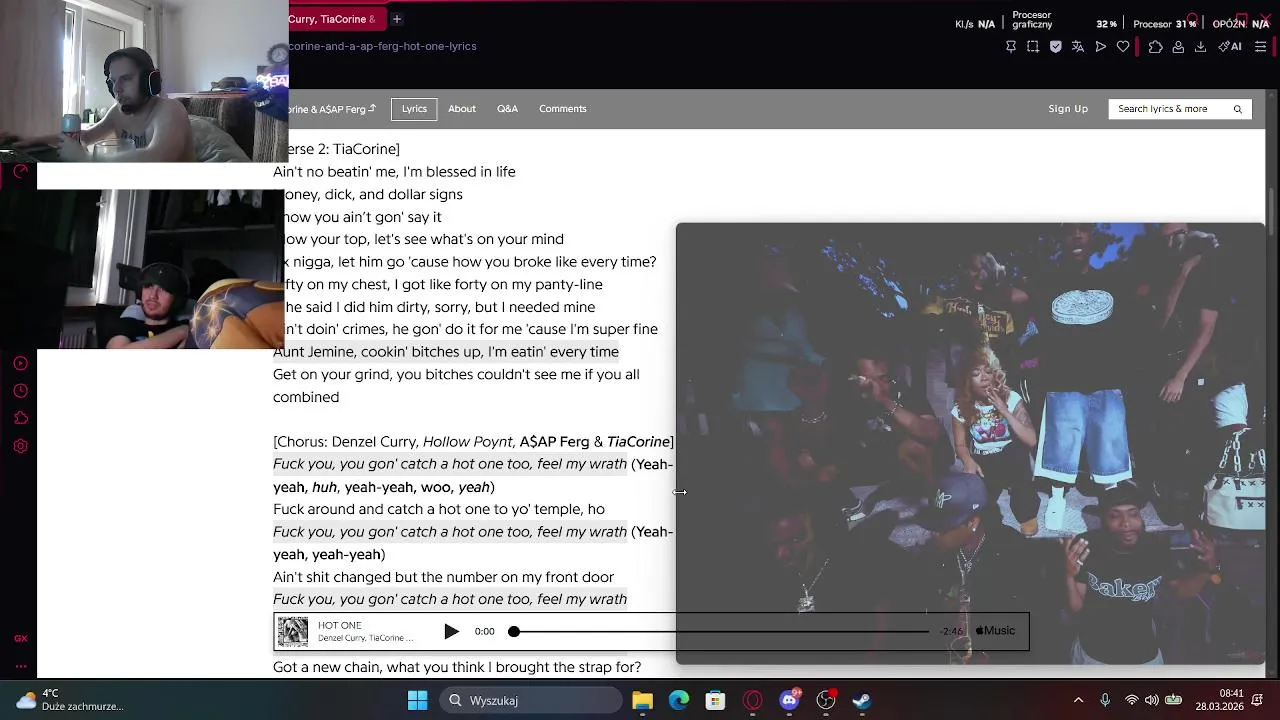This screenshot has width=1280, height=720.
Task: Add page to bookmarks with heart icon
Action: click(1123, 46)
